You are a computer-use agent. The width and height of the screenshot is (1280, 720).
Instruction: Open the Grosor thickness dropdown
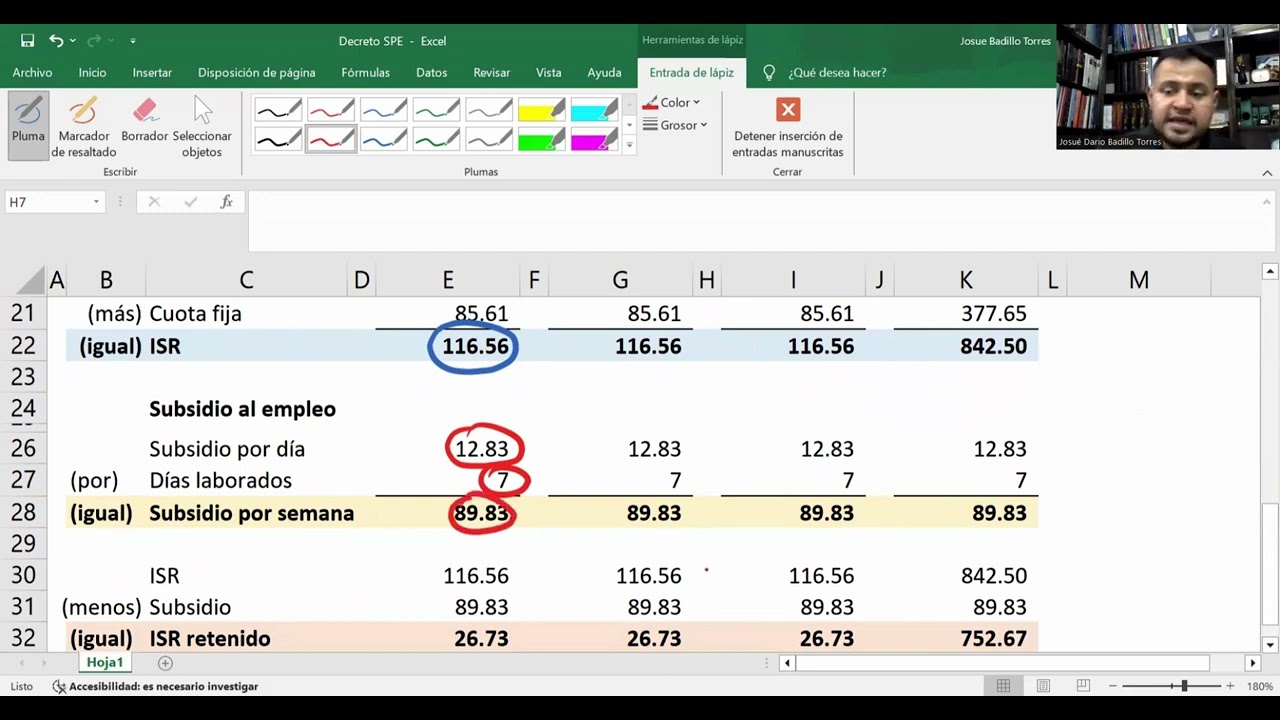tap(675, 125)
